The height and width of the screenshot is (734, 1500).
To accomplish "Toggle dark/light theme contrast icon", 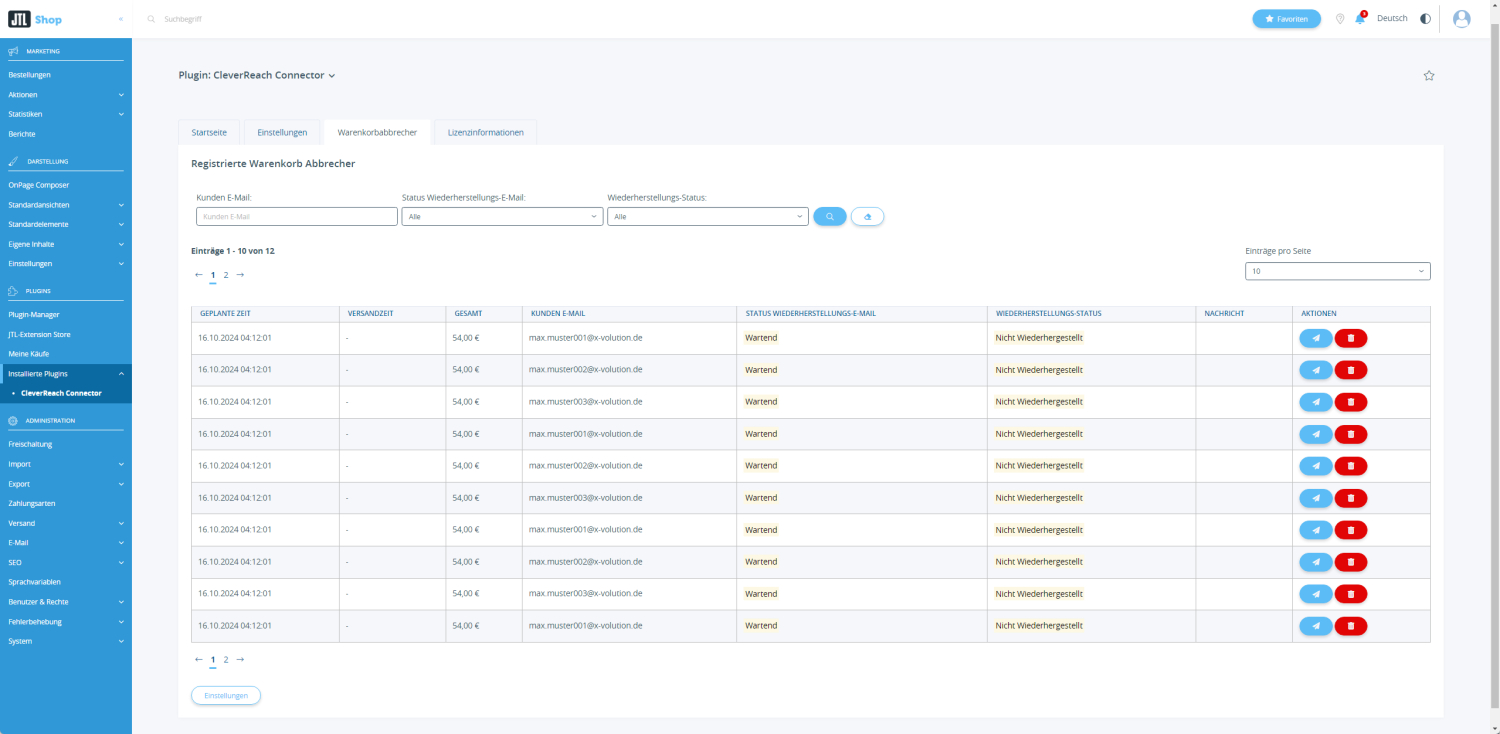I will [1425, 19].
